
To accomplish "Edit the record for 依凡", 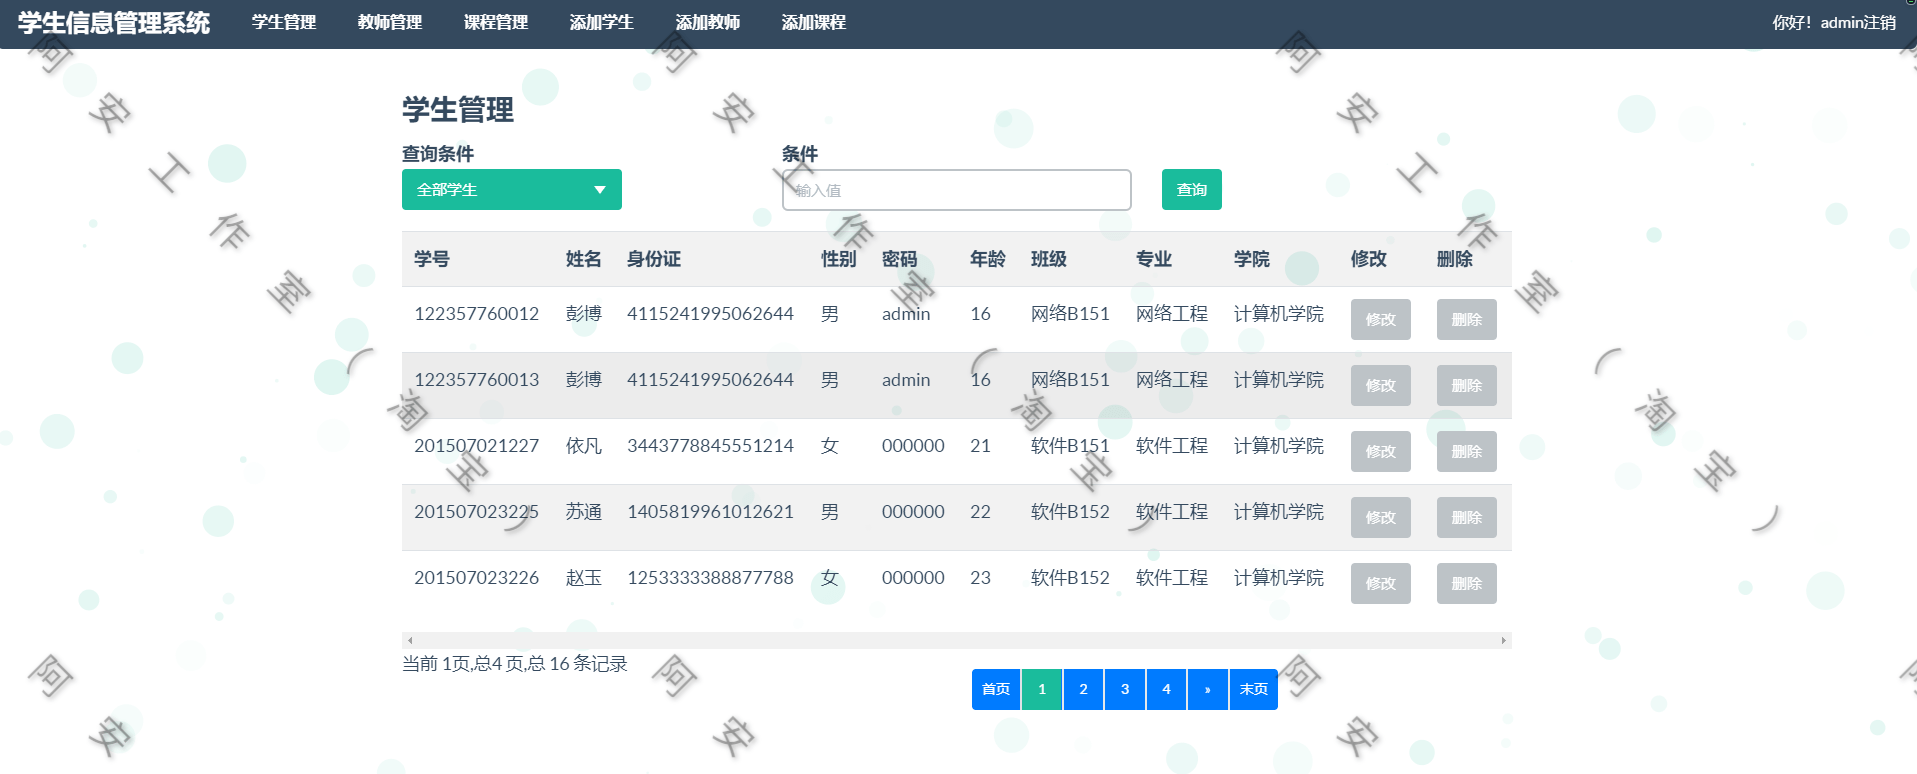I will point(1381,452).
